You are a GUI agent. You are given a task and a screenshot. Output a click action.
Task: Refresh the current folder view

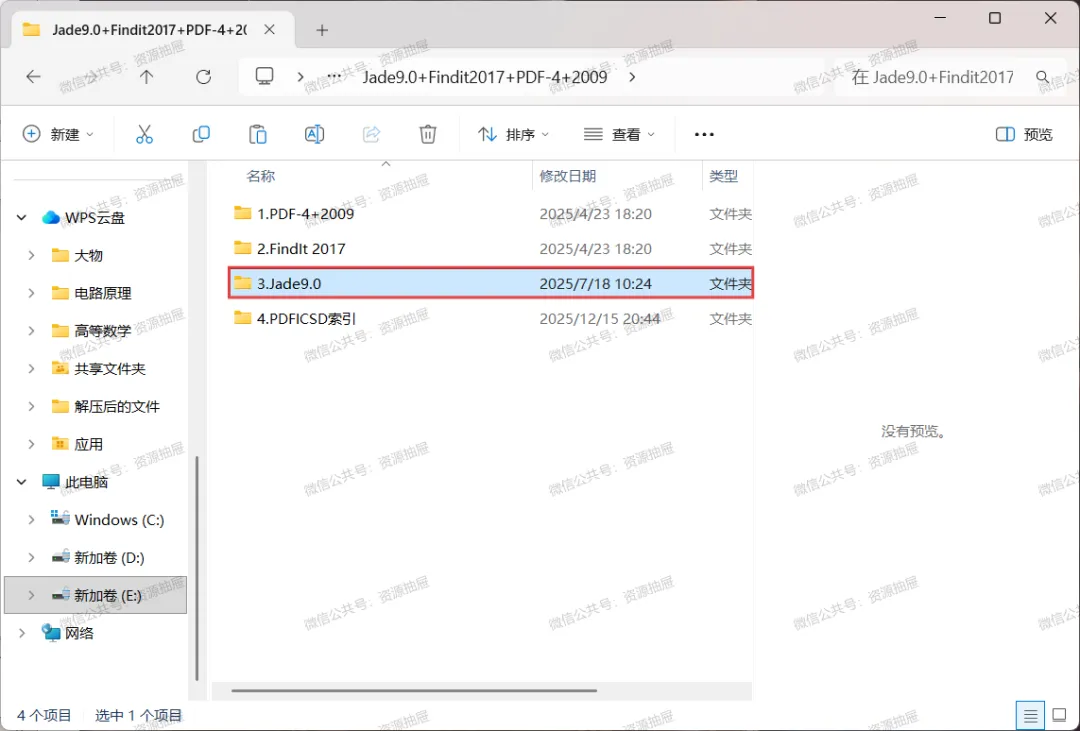click(x=203, y=76)
